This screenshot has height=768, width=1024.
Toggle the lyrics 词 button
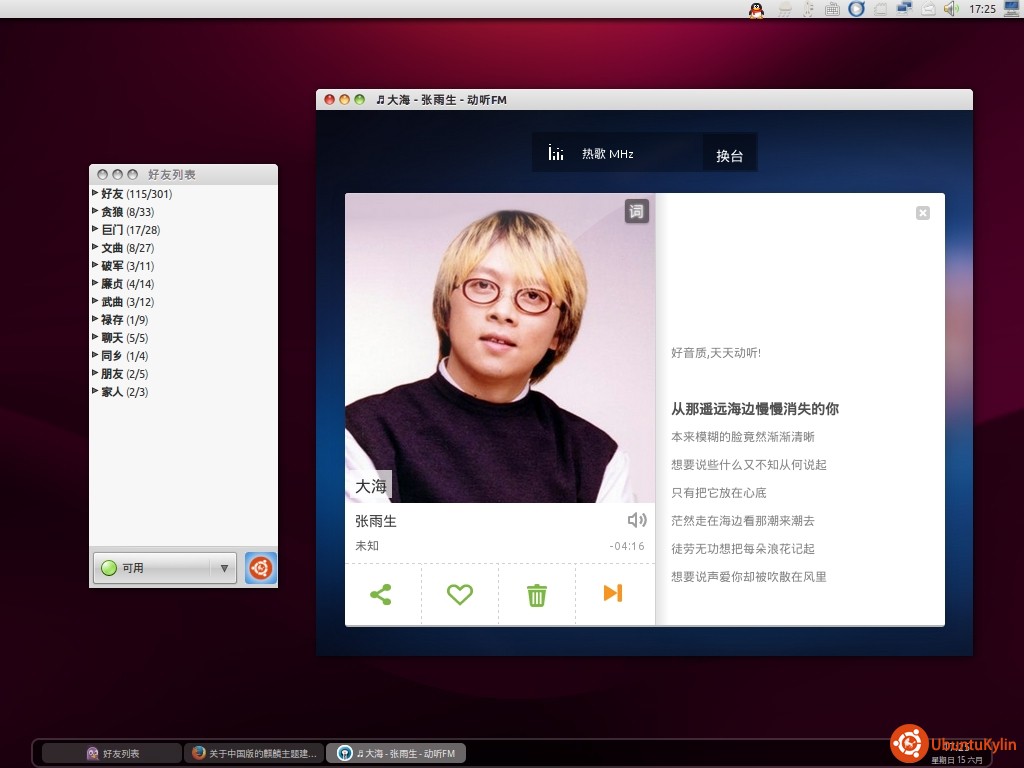tap(636, 211)
